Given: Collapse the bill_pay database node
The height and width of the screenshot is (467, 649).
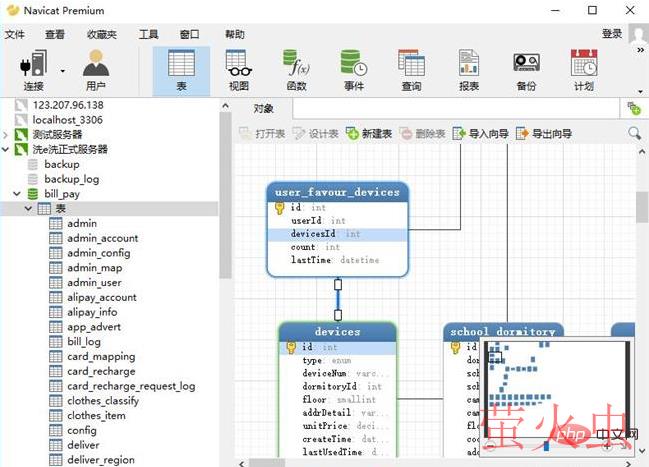Looking at the screenshot, I should [x=18, y=194].
